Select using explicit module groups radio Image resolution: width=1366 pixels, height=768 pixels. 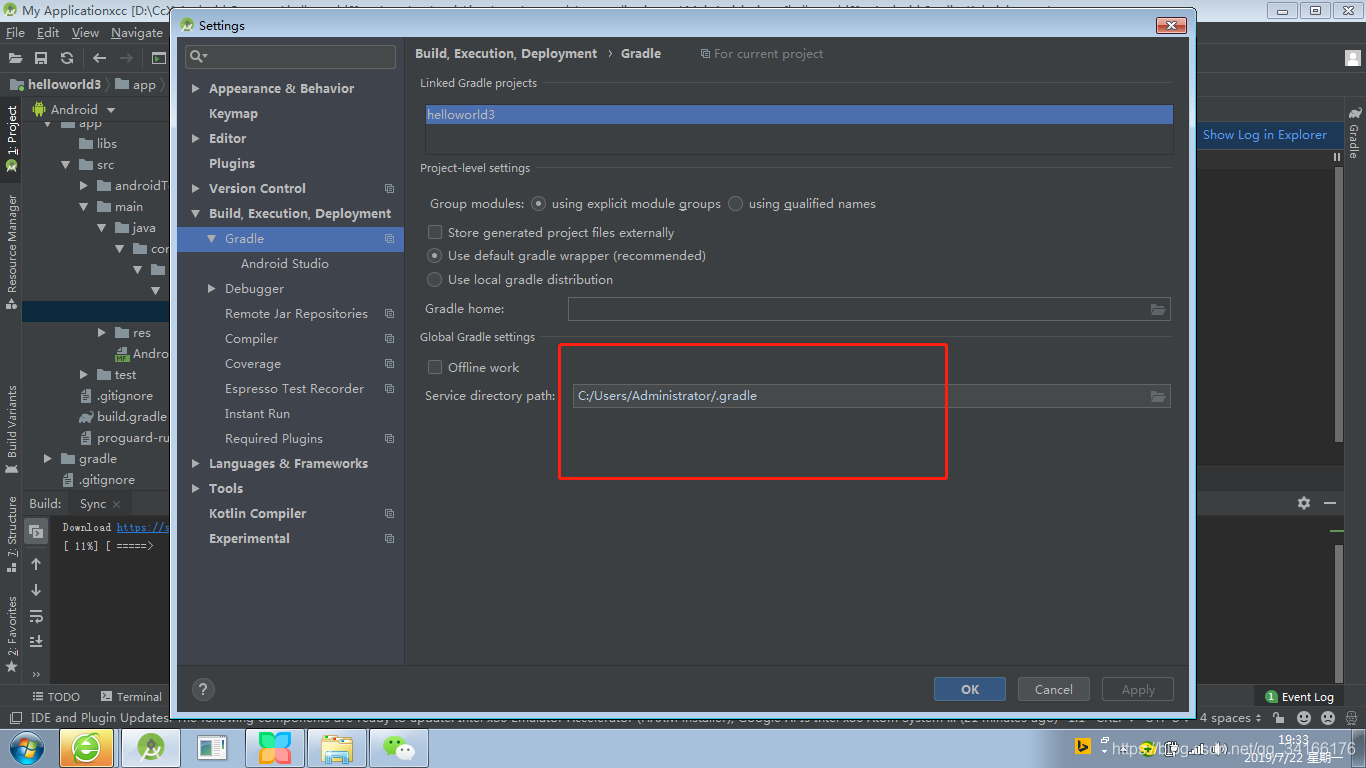[x=539, y=204]
